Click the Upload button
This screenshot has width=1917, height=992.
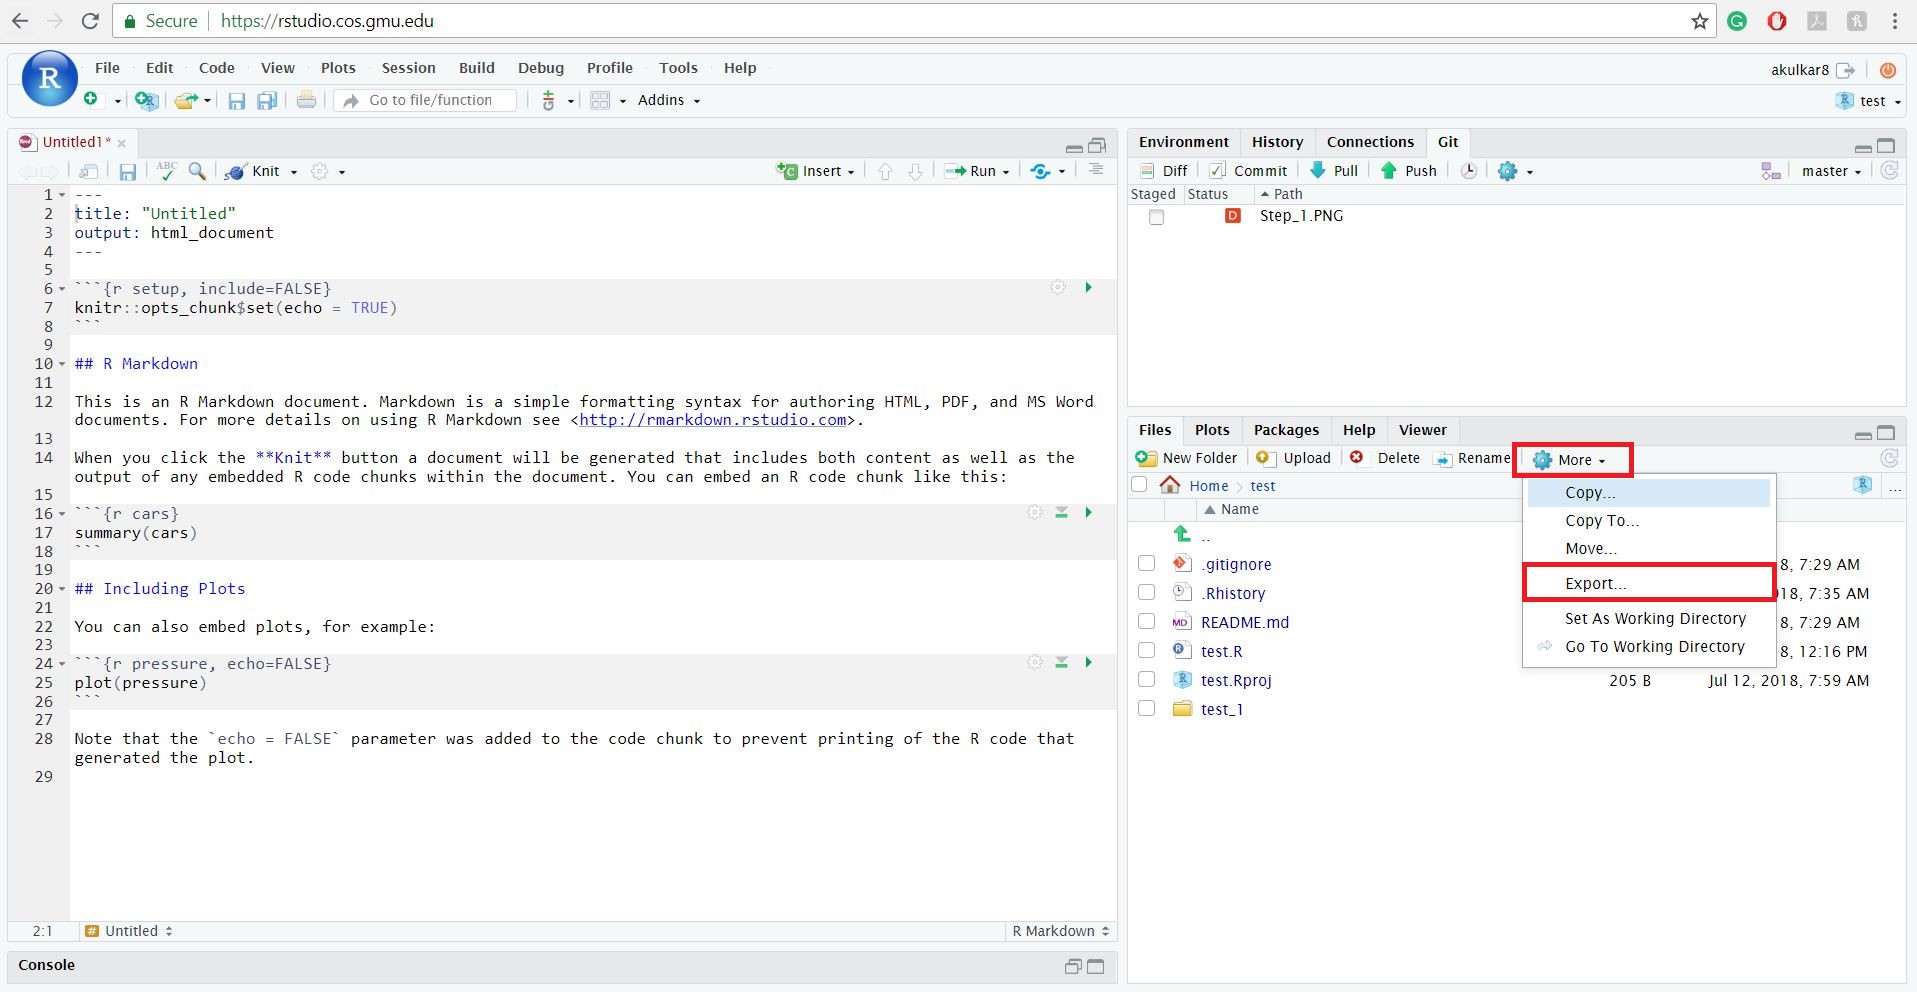(1294, 458)
